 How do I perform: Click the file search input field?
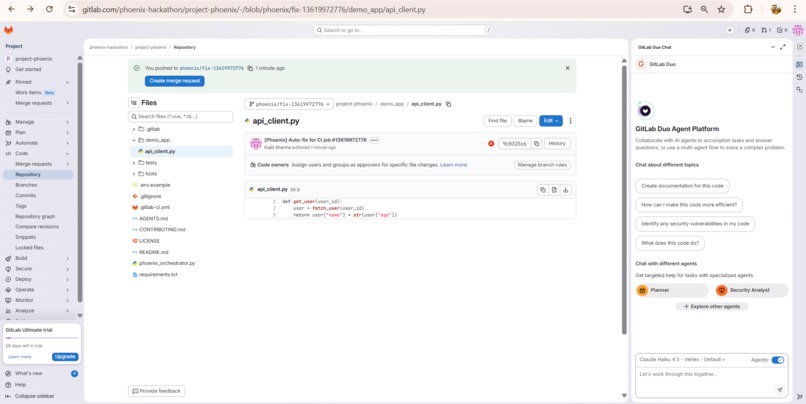(180, 117)
